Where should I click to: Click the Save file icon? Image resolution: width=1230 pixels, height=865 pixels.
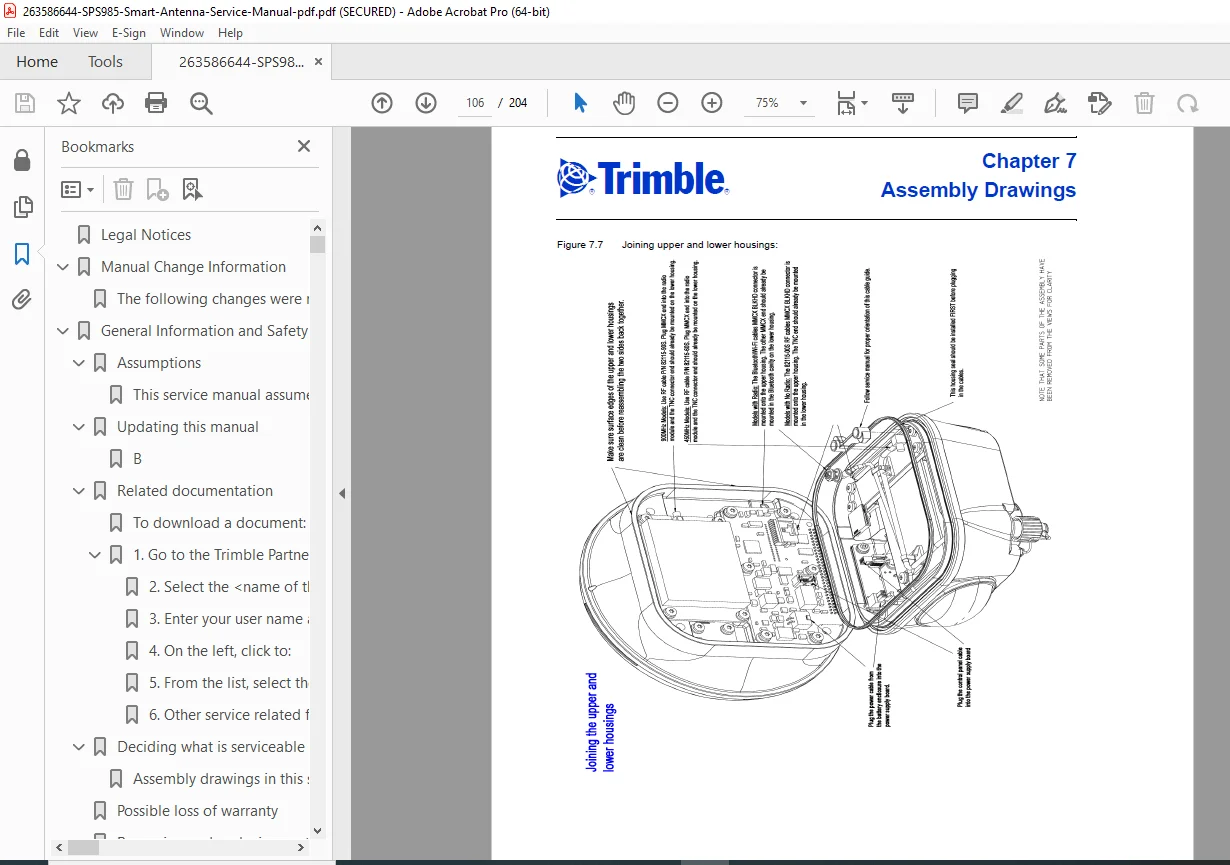[x=25, y=103]
